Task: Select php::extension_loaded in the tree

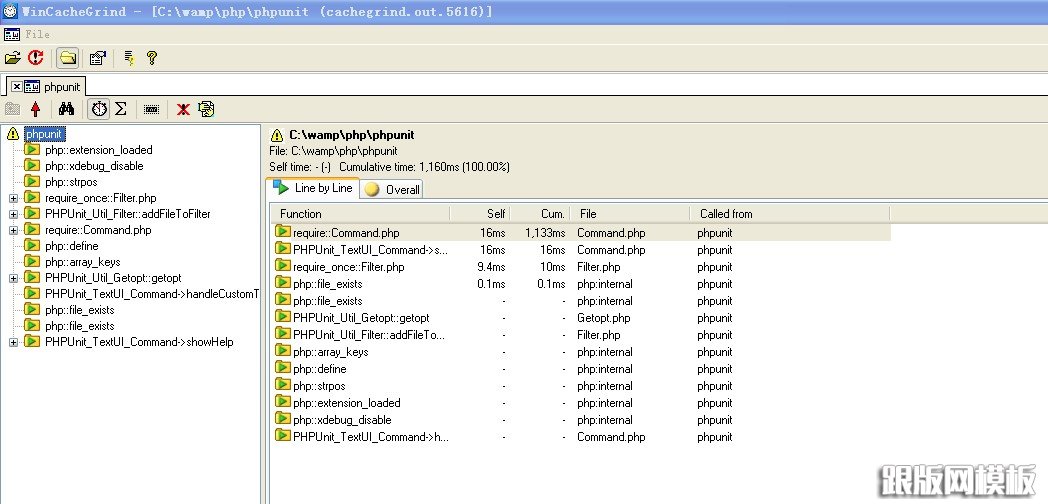Action: click(x=99, y=150)
